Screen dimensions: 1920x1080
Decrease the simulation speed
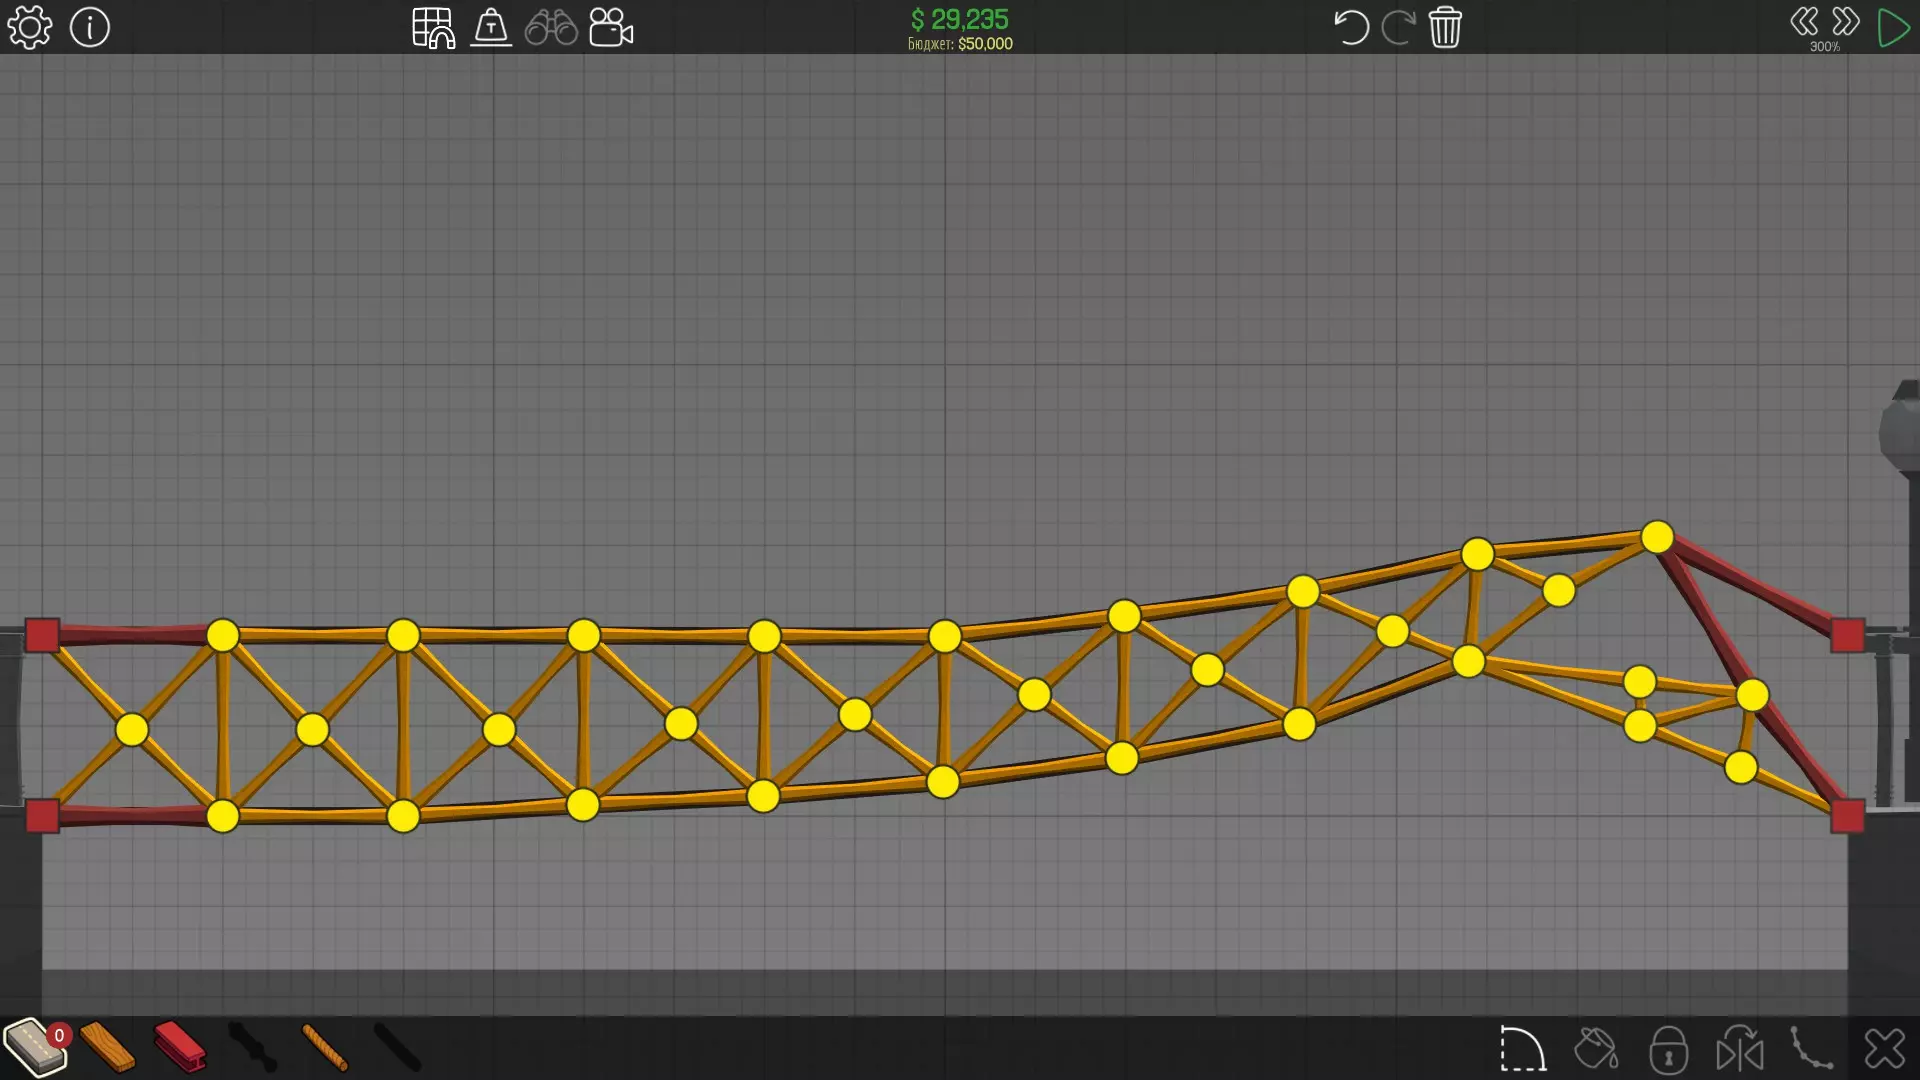coord(1804,22)
